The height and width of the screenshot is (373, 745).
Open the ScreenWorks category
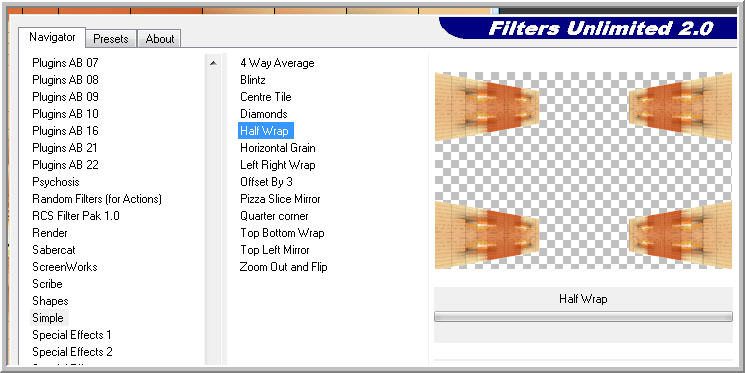click(65, 267)
